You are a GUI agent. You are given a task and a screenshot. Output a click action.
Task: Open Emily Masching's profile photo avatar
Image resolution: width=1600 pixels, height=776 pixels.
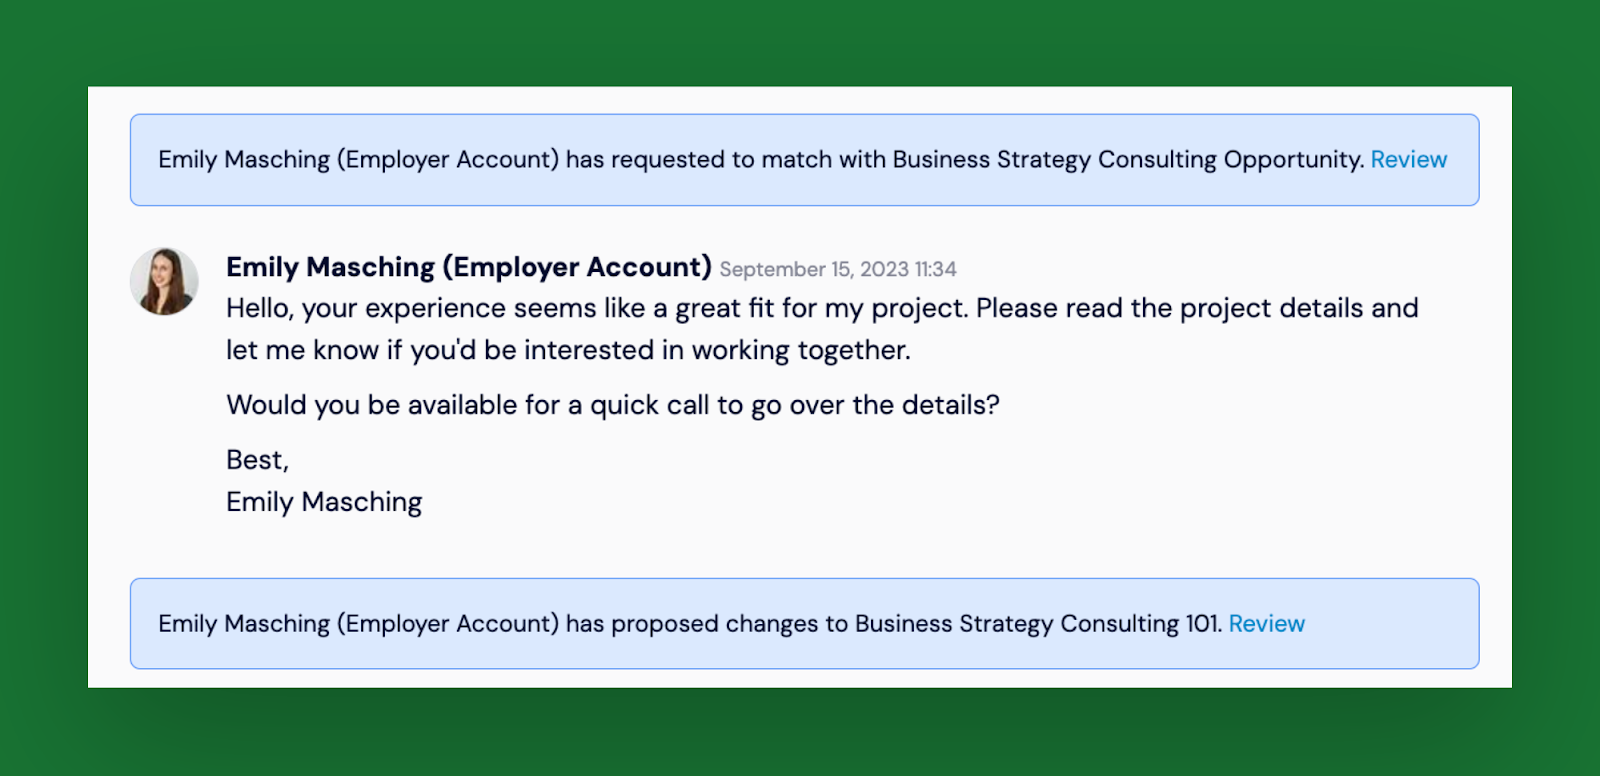click(164, 281)
